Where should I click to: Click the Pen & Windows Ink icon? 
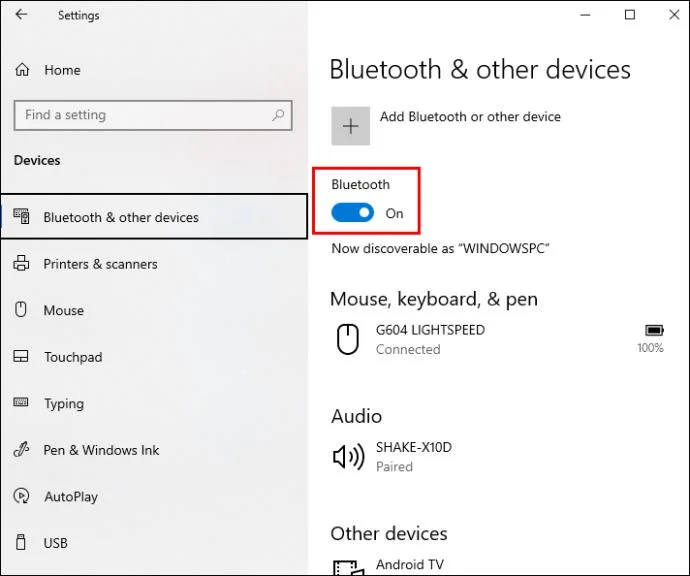(21, 449)
